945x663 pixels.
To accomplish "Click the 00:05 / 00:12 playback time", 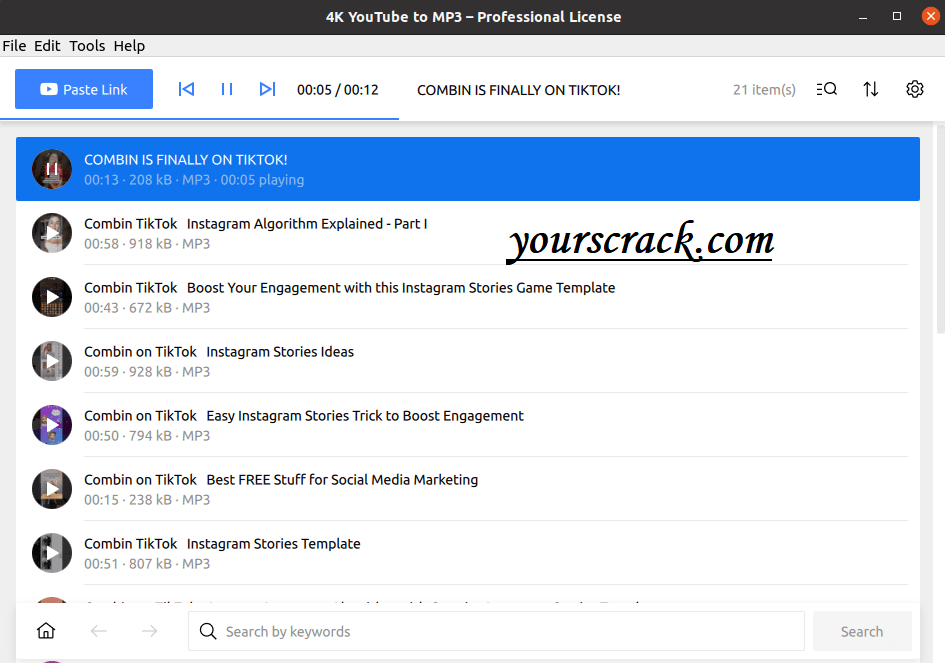I will (338, 90).
